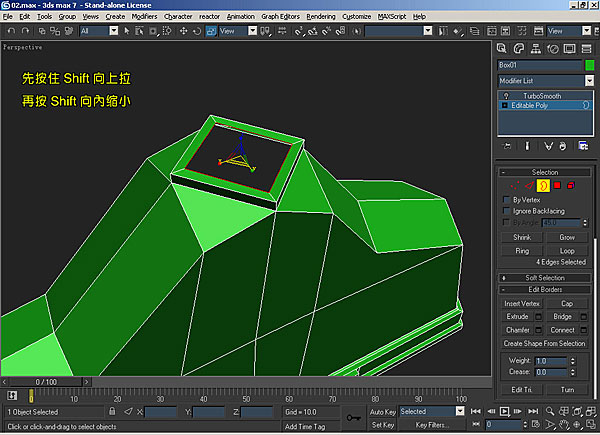This screenshot has height=435, width=600.
Task: Open Configure Modifier Sets icon
Action: click(x=583, y=146)
